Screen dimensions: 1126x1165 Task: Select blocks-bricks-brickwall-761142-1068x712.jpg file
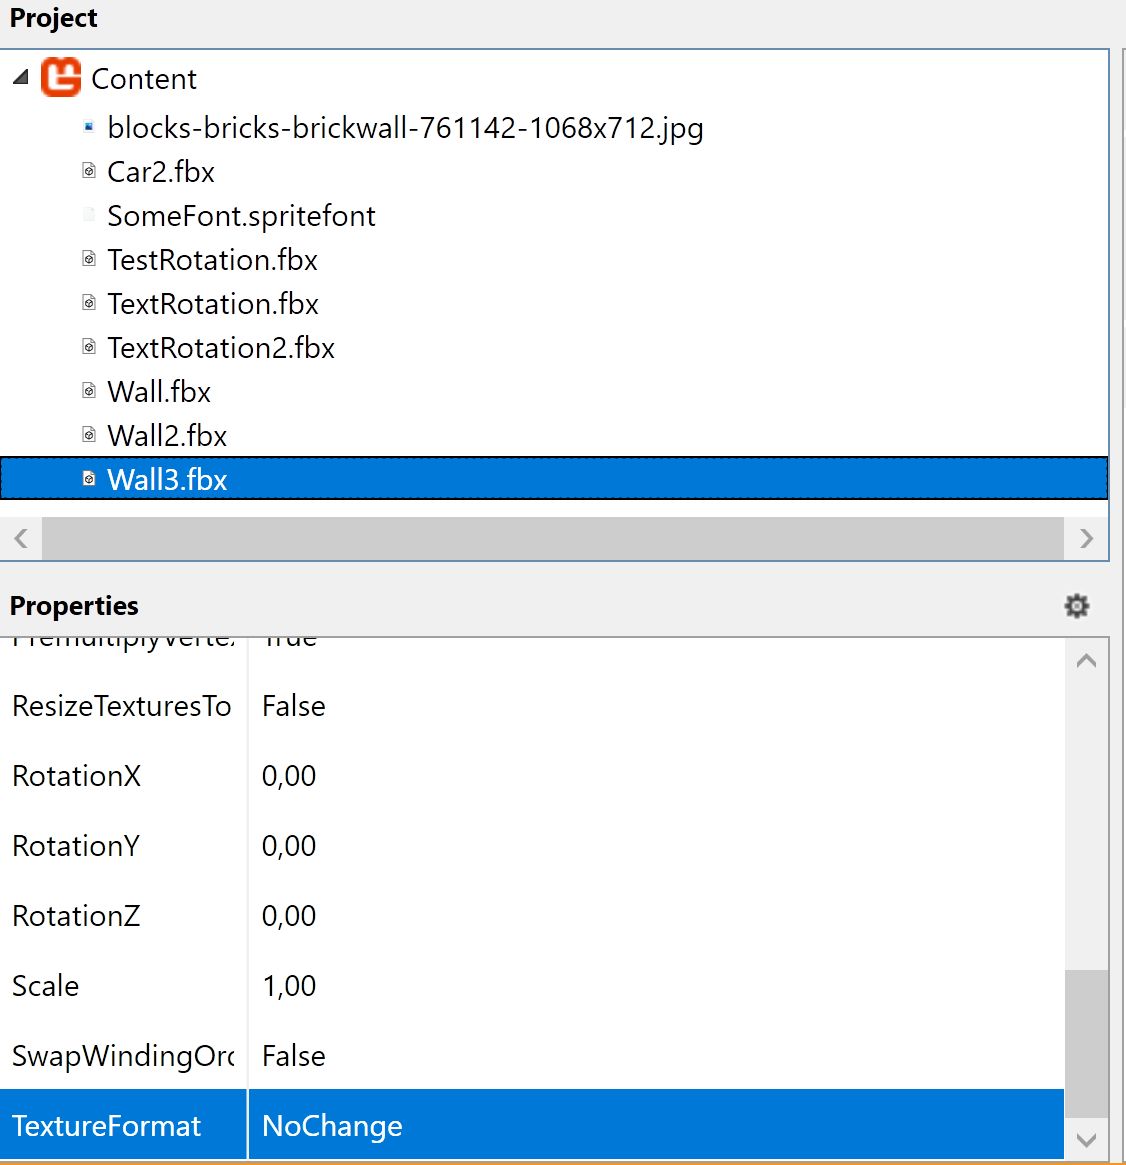tap(405, 128)
